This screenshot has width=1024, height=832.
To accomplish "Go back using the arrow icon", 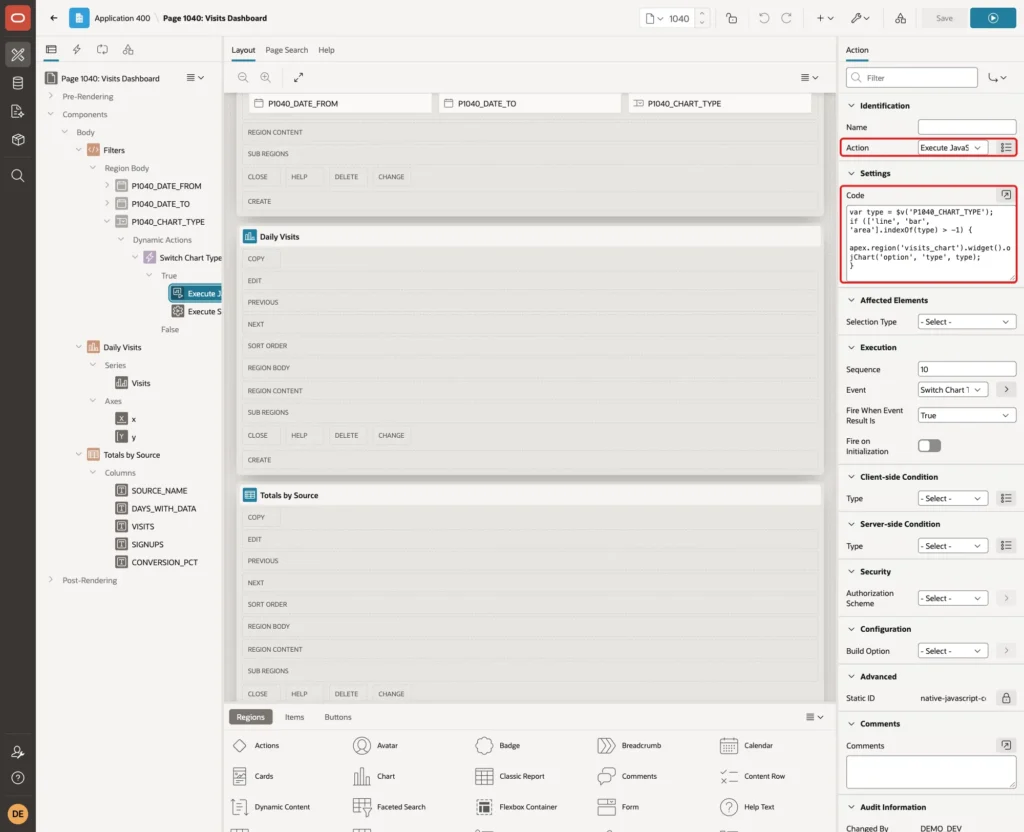I will click(54, 18).
